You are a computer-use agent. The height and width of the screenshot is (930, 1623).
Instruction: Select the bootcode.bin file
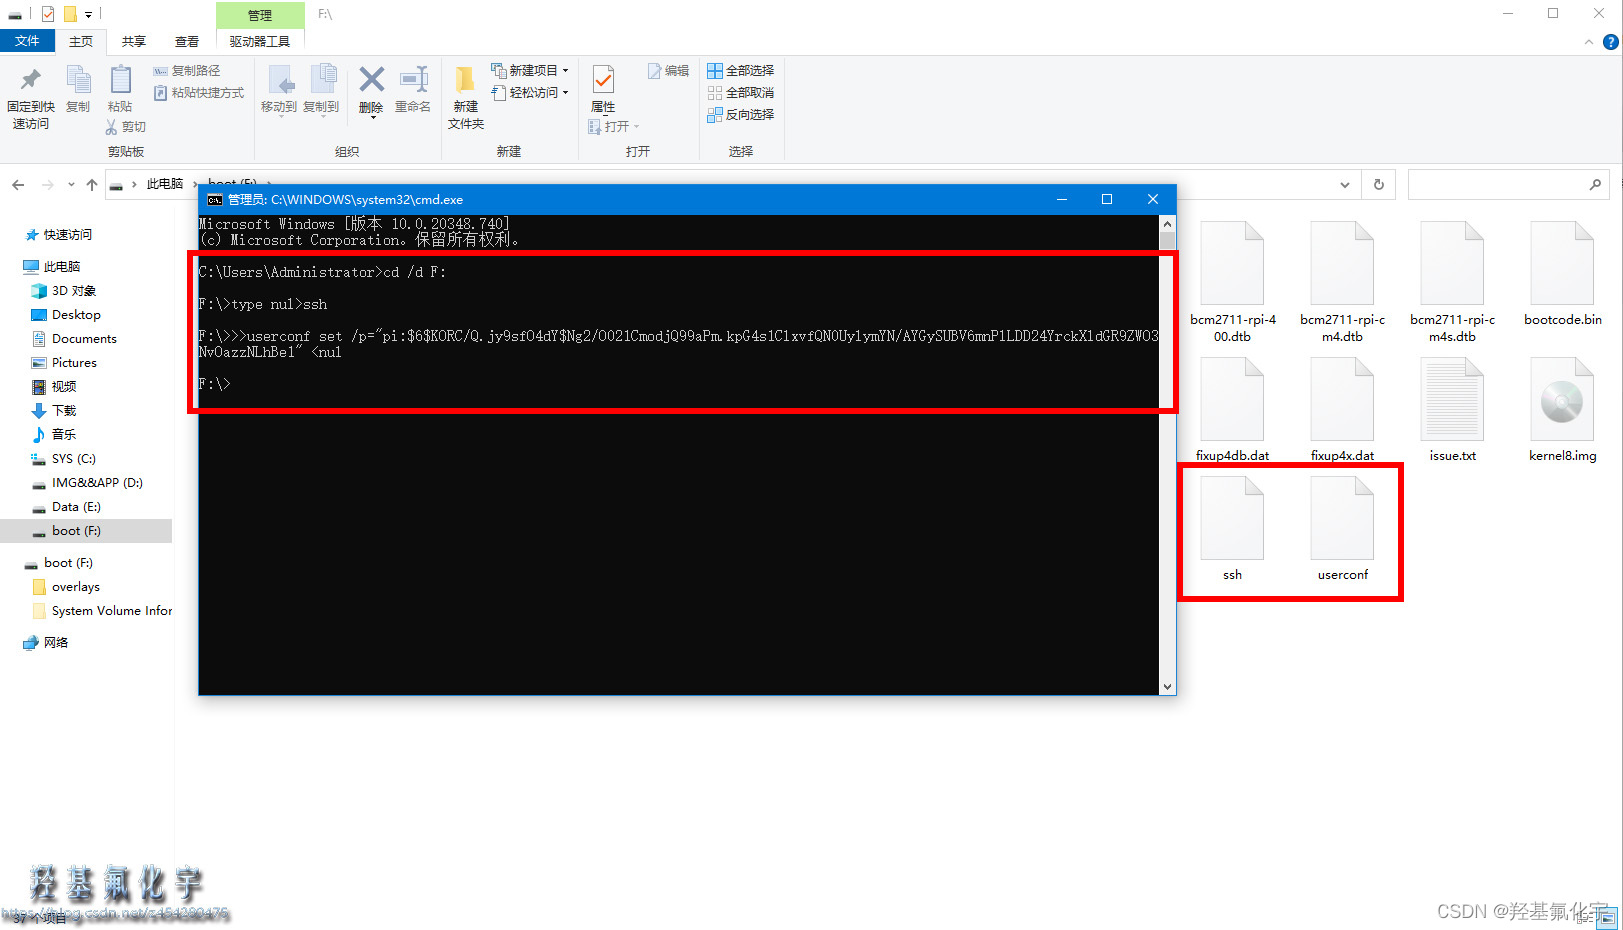point(1562,274)
